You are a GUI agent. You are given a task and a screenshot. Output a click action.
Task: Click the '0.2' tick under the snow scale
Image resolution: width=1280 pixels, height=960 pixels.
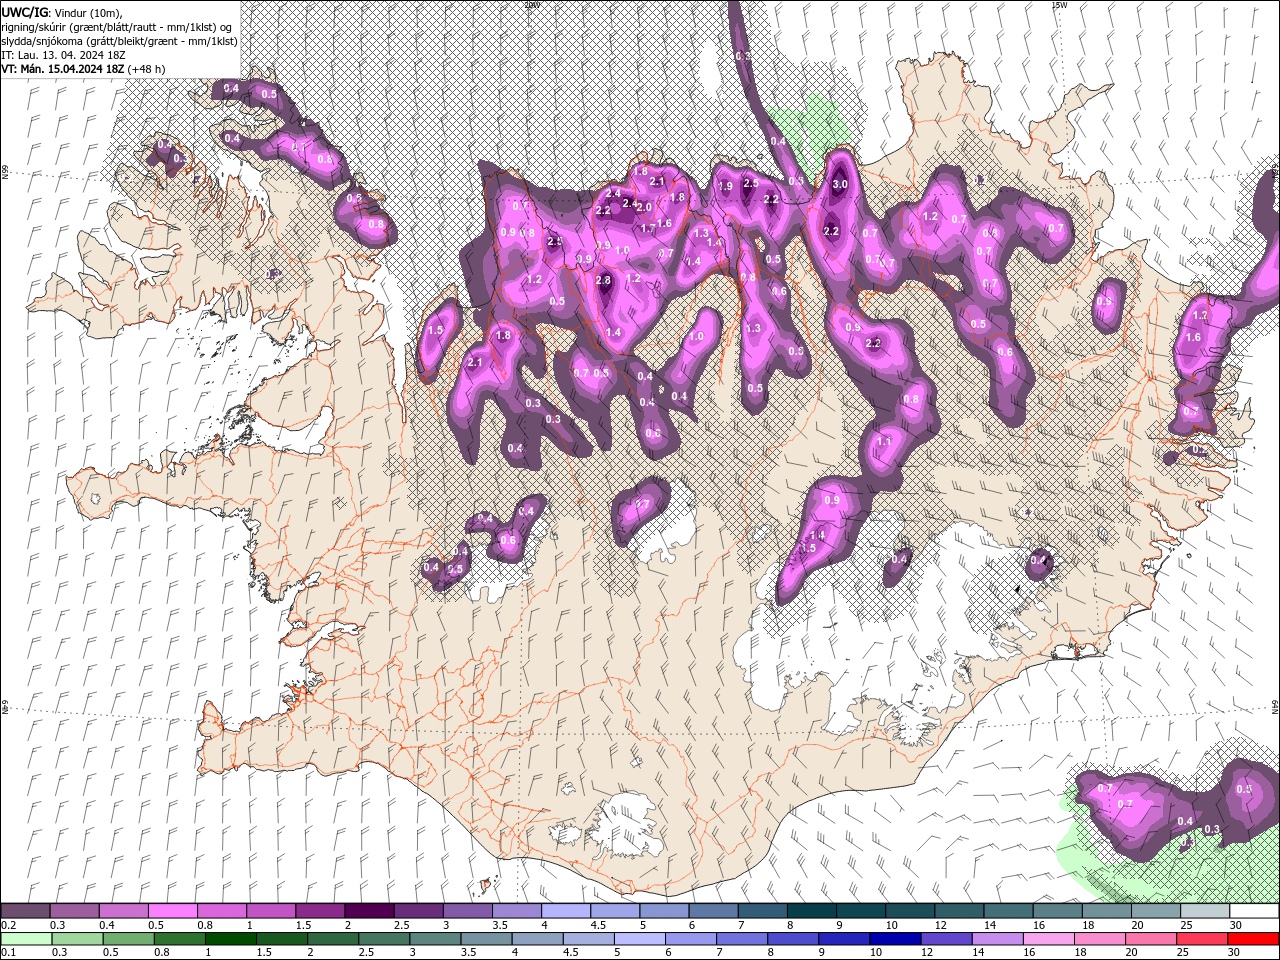(x=10, y=925)
